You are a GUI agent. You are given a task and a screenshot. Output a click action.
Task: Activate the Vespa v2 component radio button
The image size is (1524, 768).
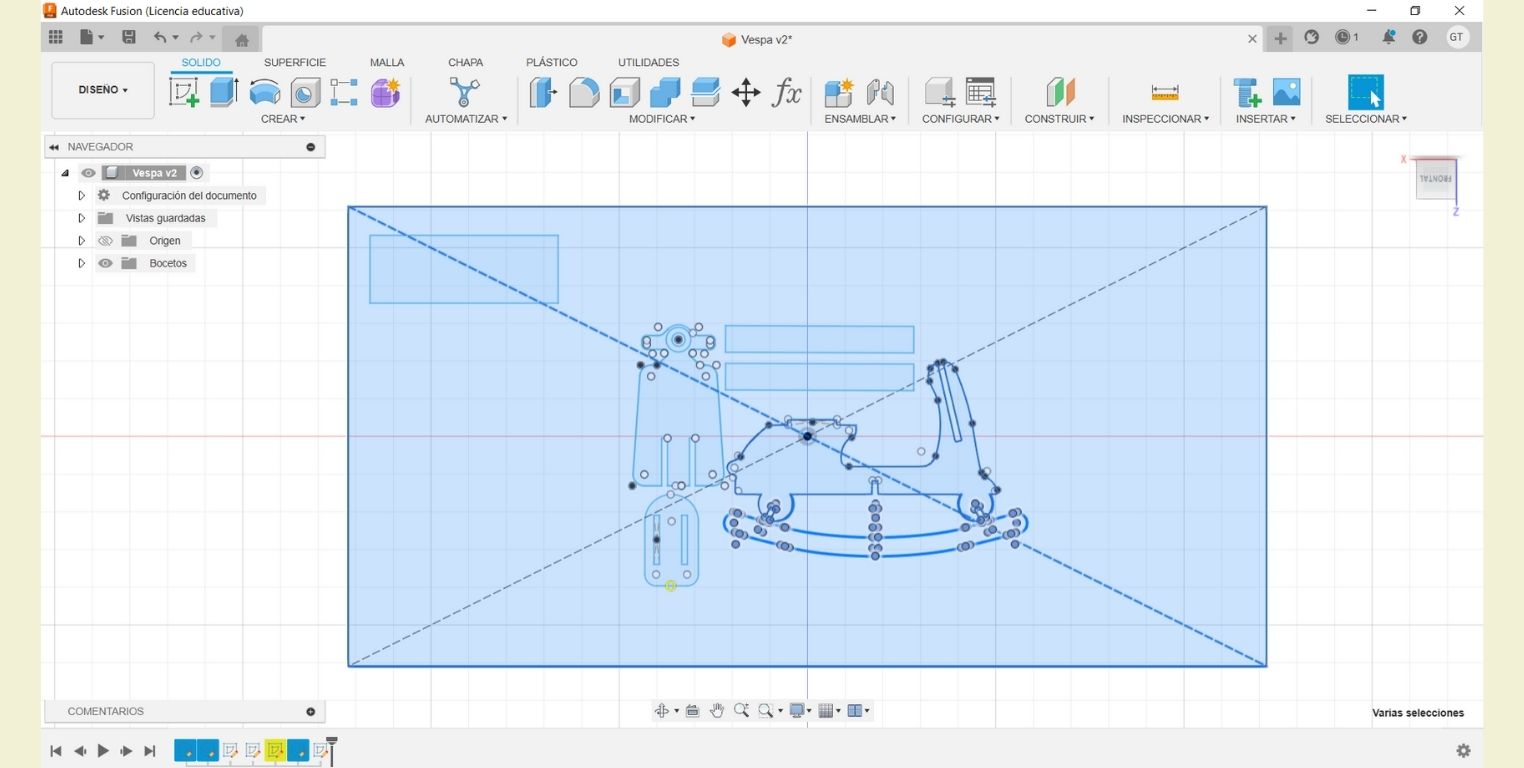(196, 173)
